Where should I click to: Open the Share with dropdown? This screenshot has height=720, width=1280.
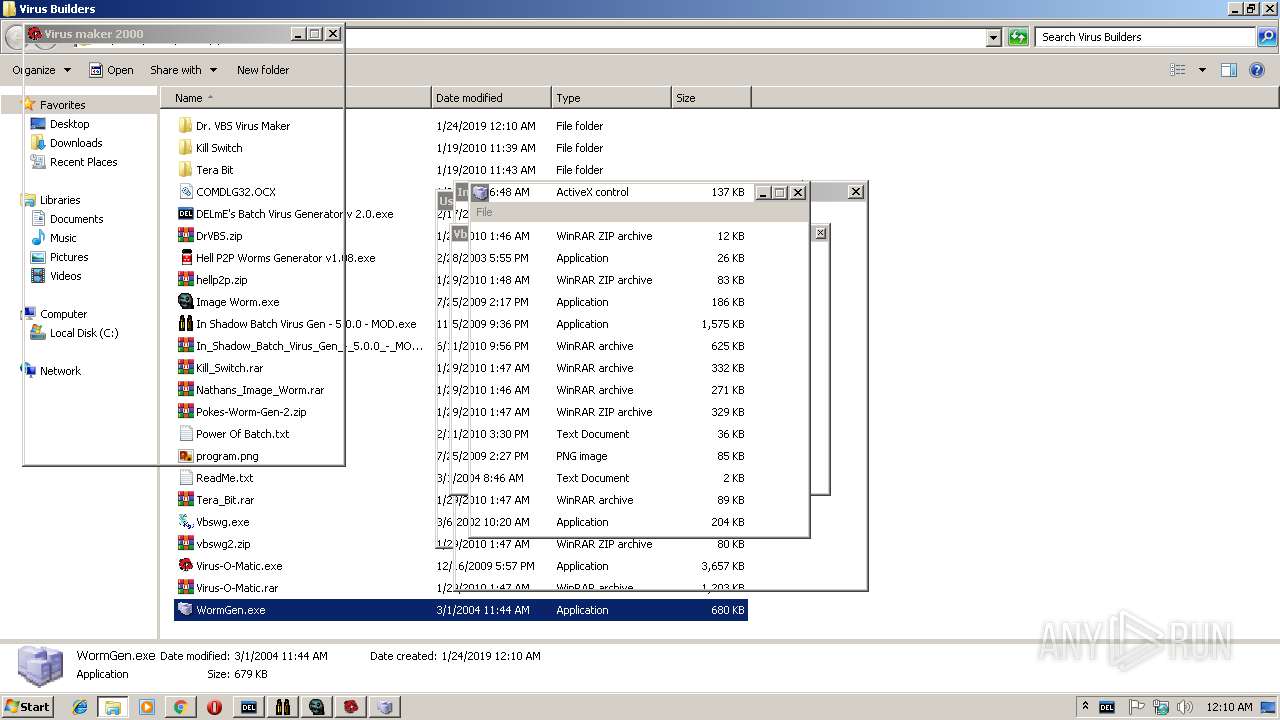[184, 70]
